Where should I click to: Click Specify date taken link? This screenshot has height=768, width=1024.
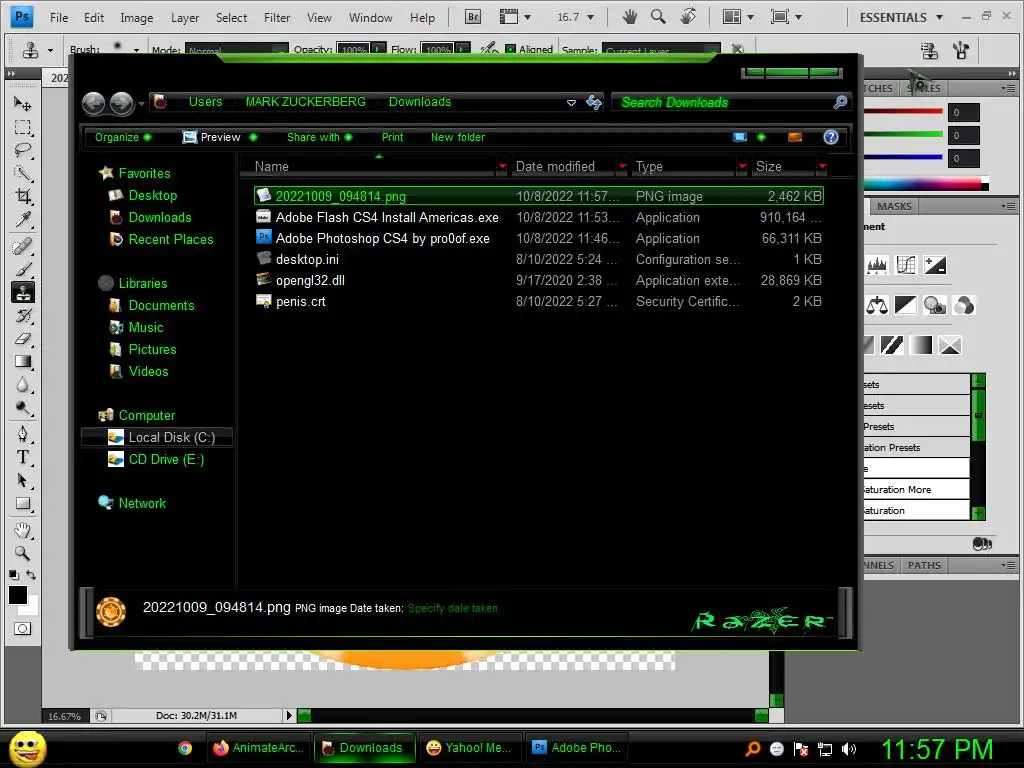coord(453,608)
